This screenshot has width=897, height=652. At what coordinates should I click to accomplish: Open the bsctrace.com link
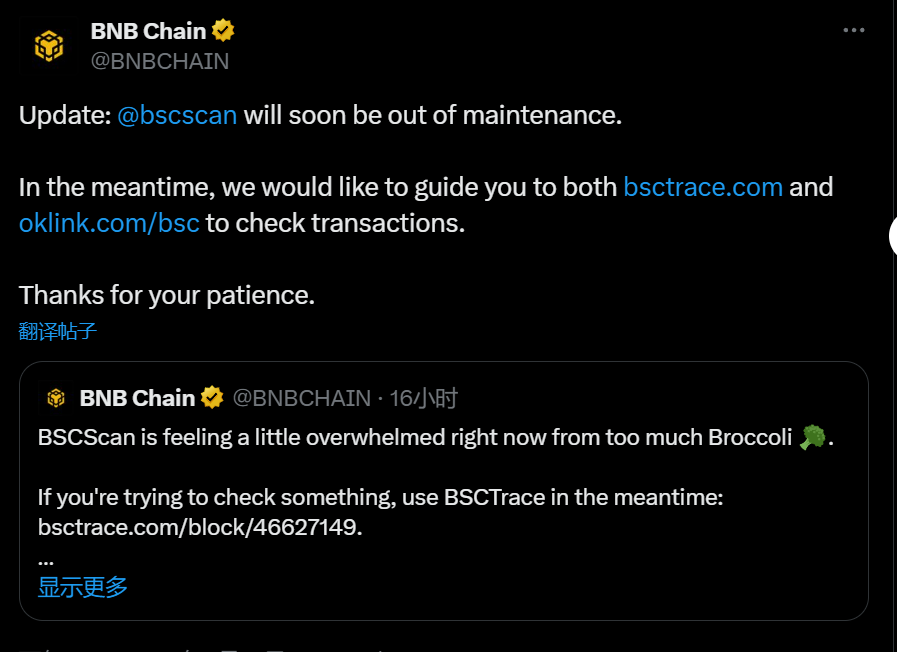(703, 186)
